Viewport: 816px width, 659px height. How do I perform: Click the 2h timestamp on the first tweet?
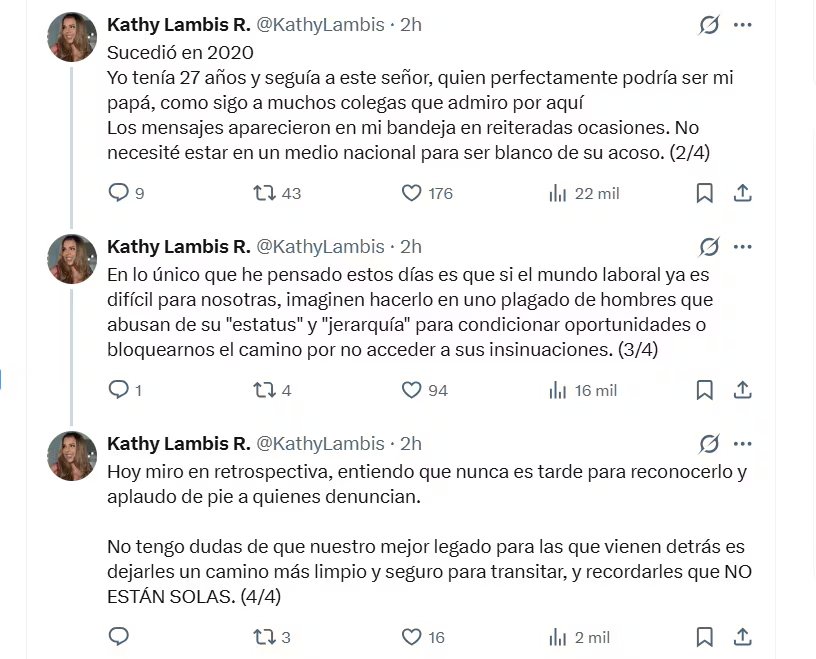pyautogui.click(x=410, y=25)
